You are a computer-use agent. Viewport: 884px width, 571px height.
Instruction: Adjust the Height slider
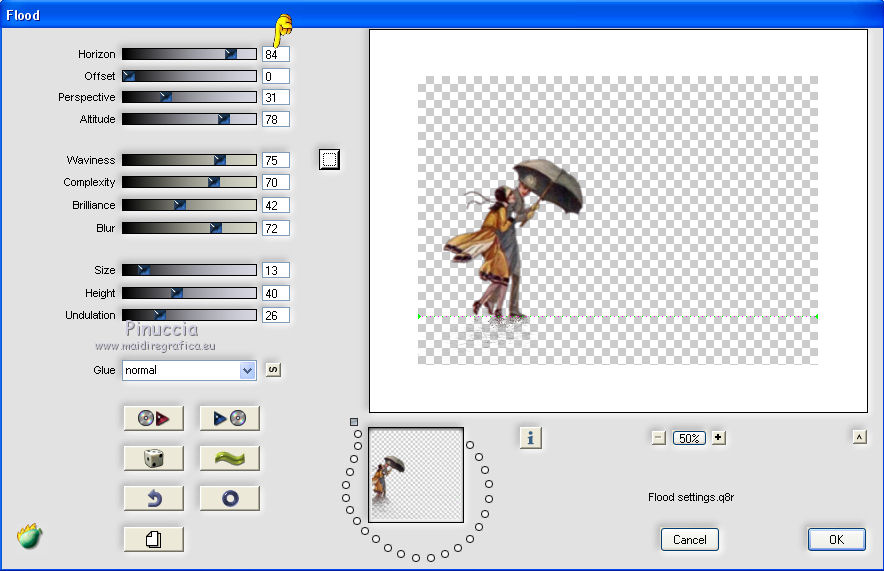point(189,293)
